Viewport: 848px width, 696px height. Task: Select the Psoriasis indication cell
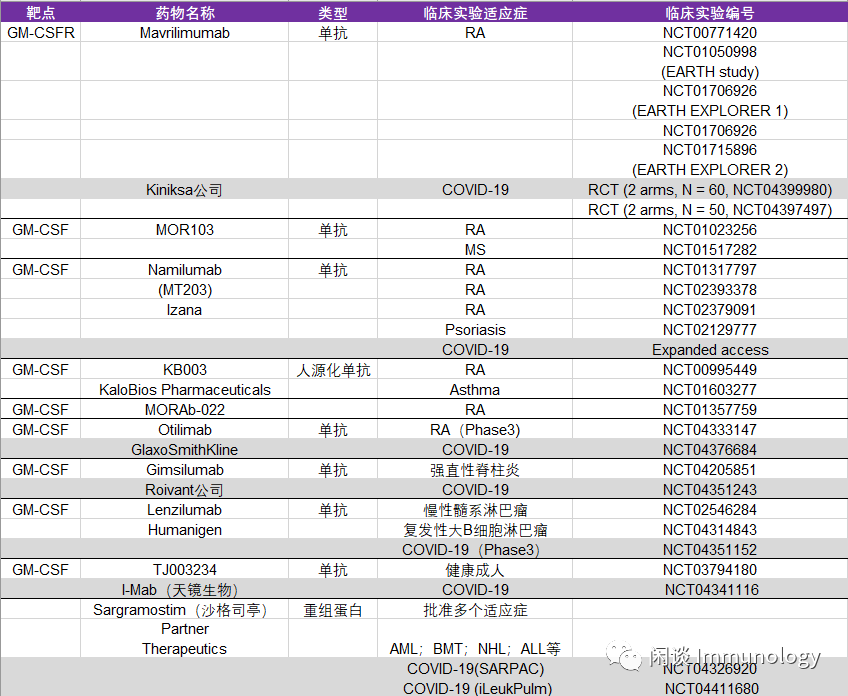[x=475, y=329]
